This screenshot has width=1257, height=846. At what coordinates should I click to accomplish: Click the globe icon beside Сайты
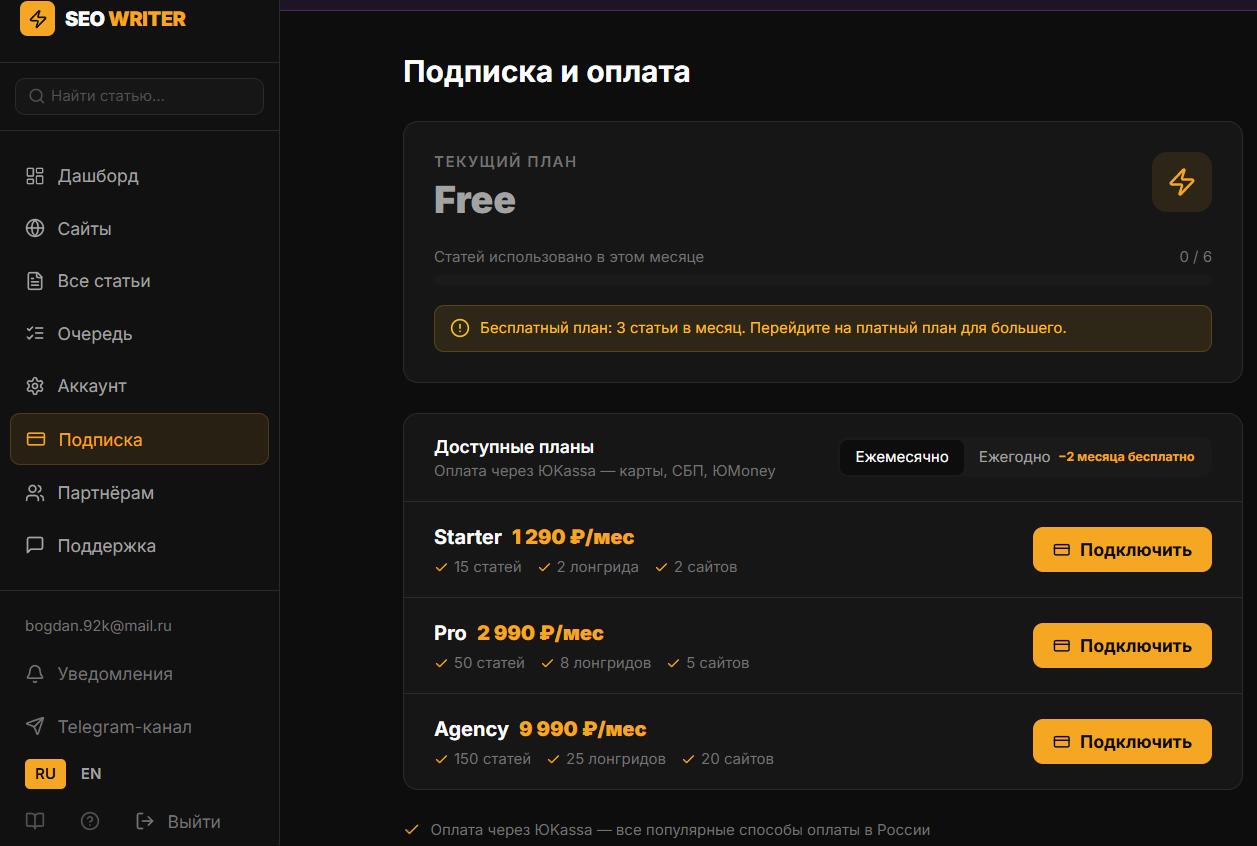coord(35,229)
